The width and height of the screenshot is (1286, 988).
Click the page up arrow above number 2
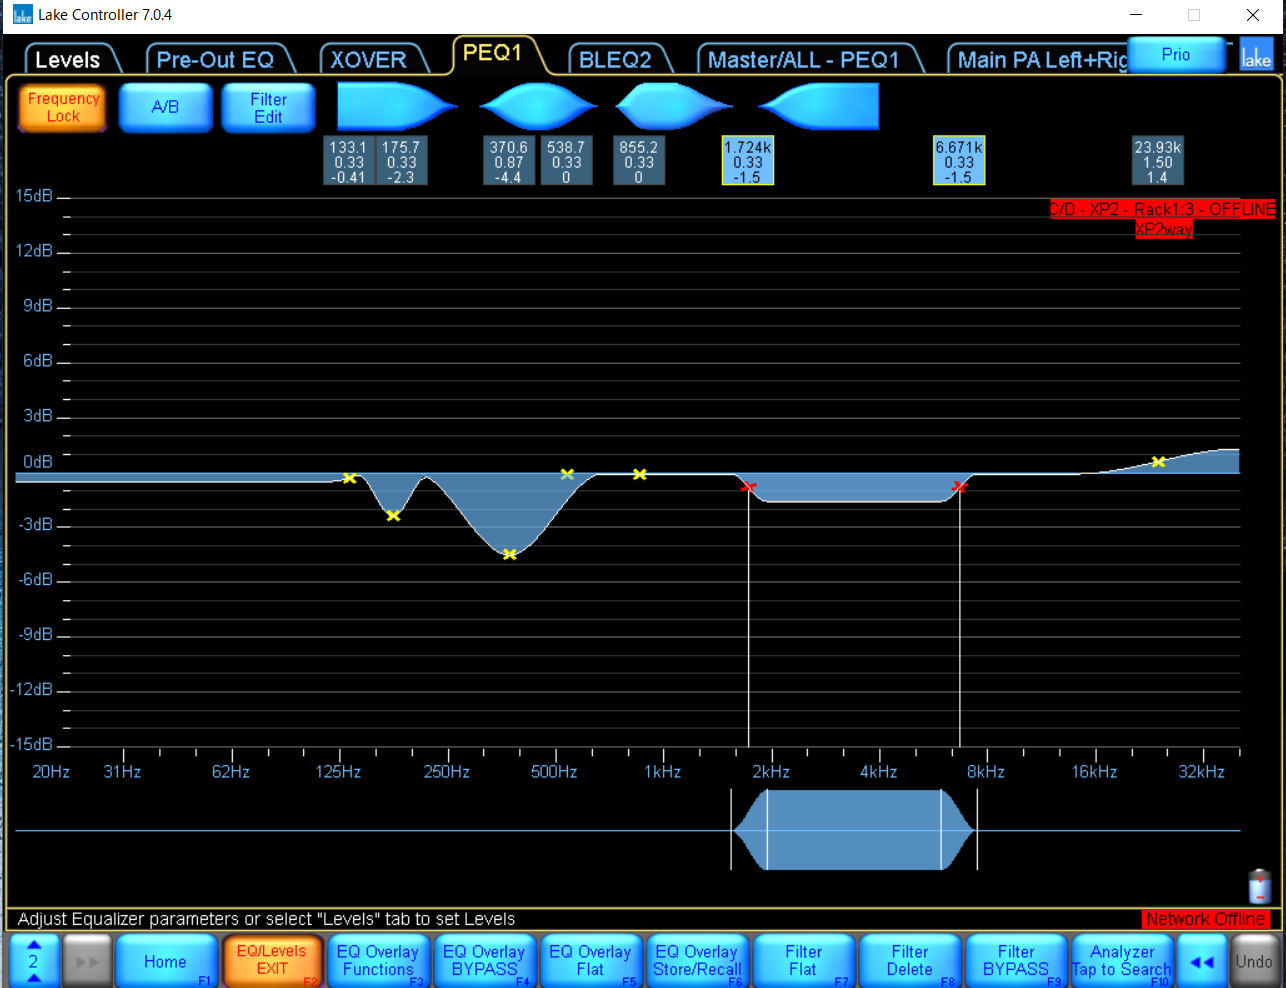click(34, 945)
